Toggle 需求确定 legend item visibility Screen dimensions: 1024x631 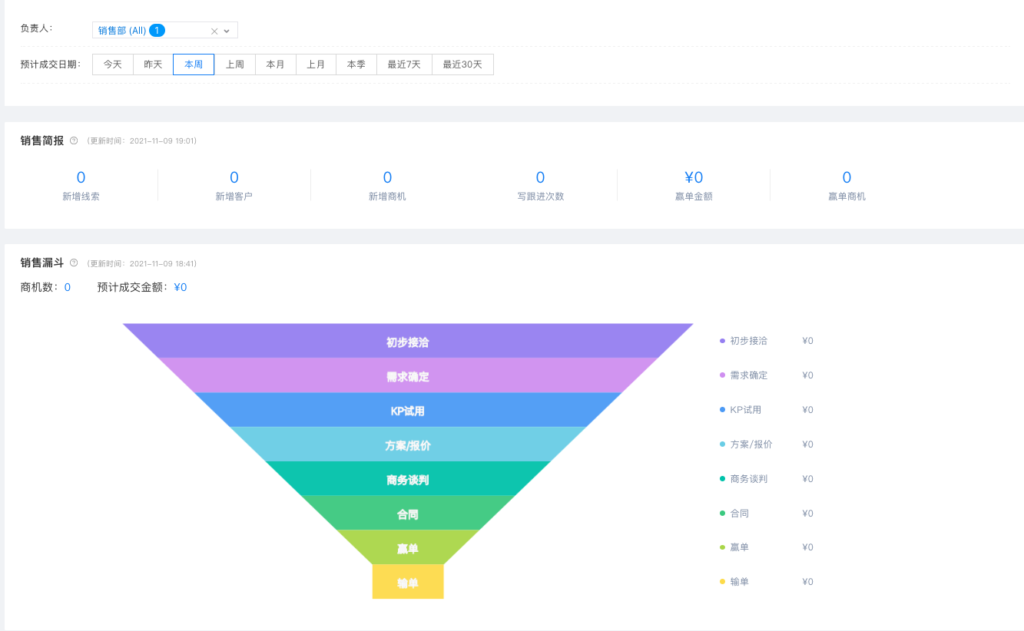click(748, 376)
